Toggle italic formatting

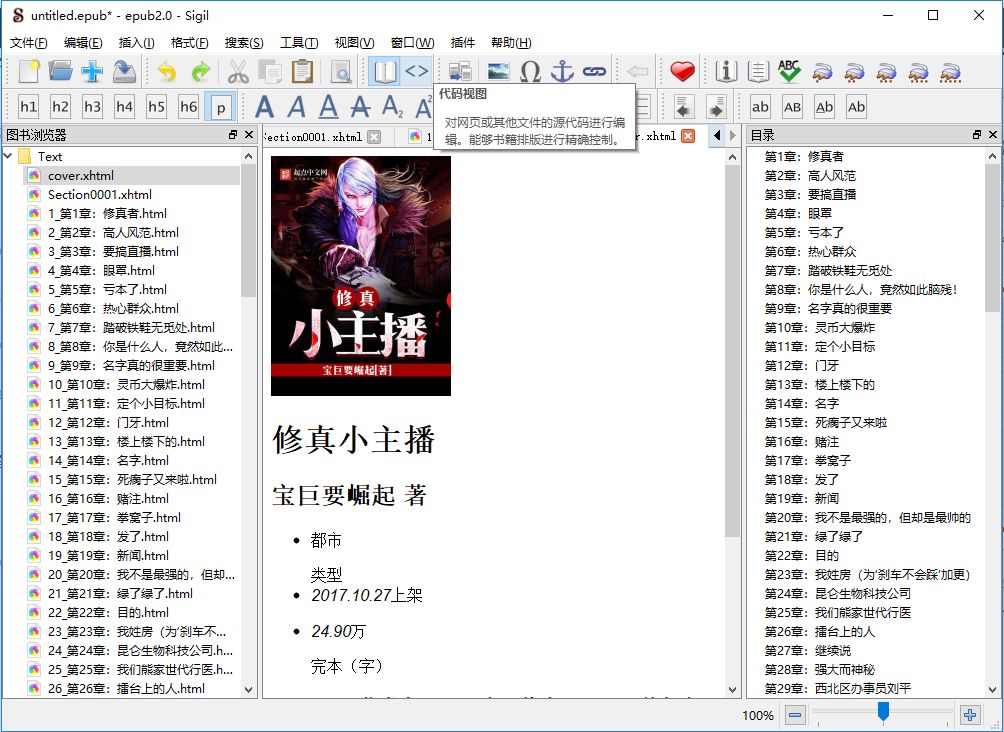pos(296,107)
